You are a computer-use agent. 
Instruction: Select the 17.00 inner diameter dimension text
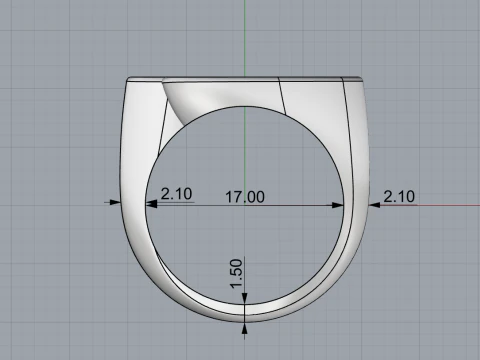coord(245,197)
